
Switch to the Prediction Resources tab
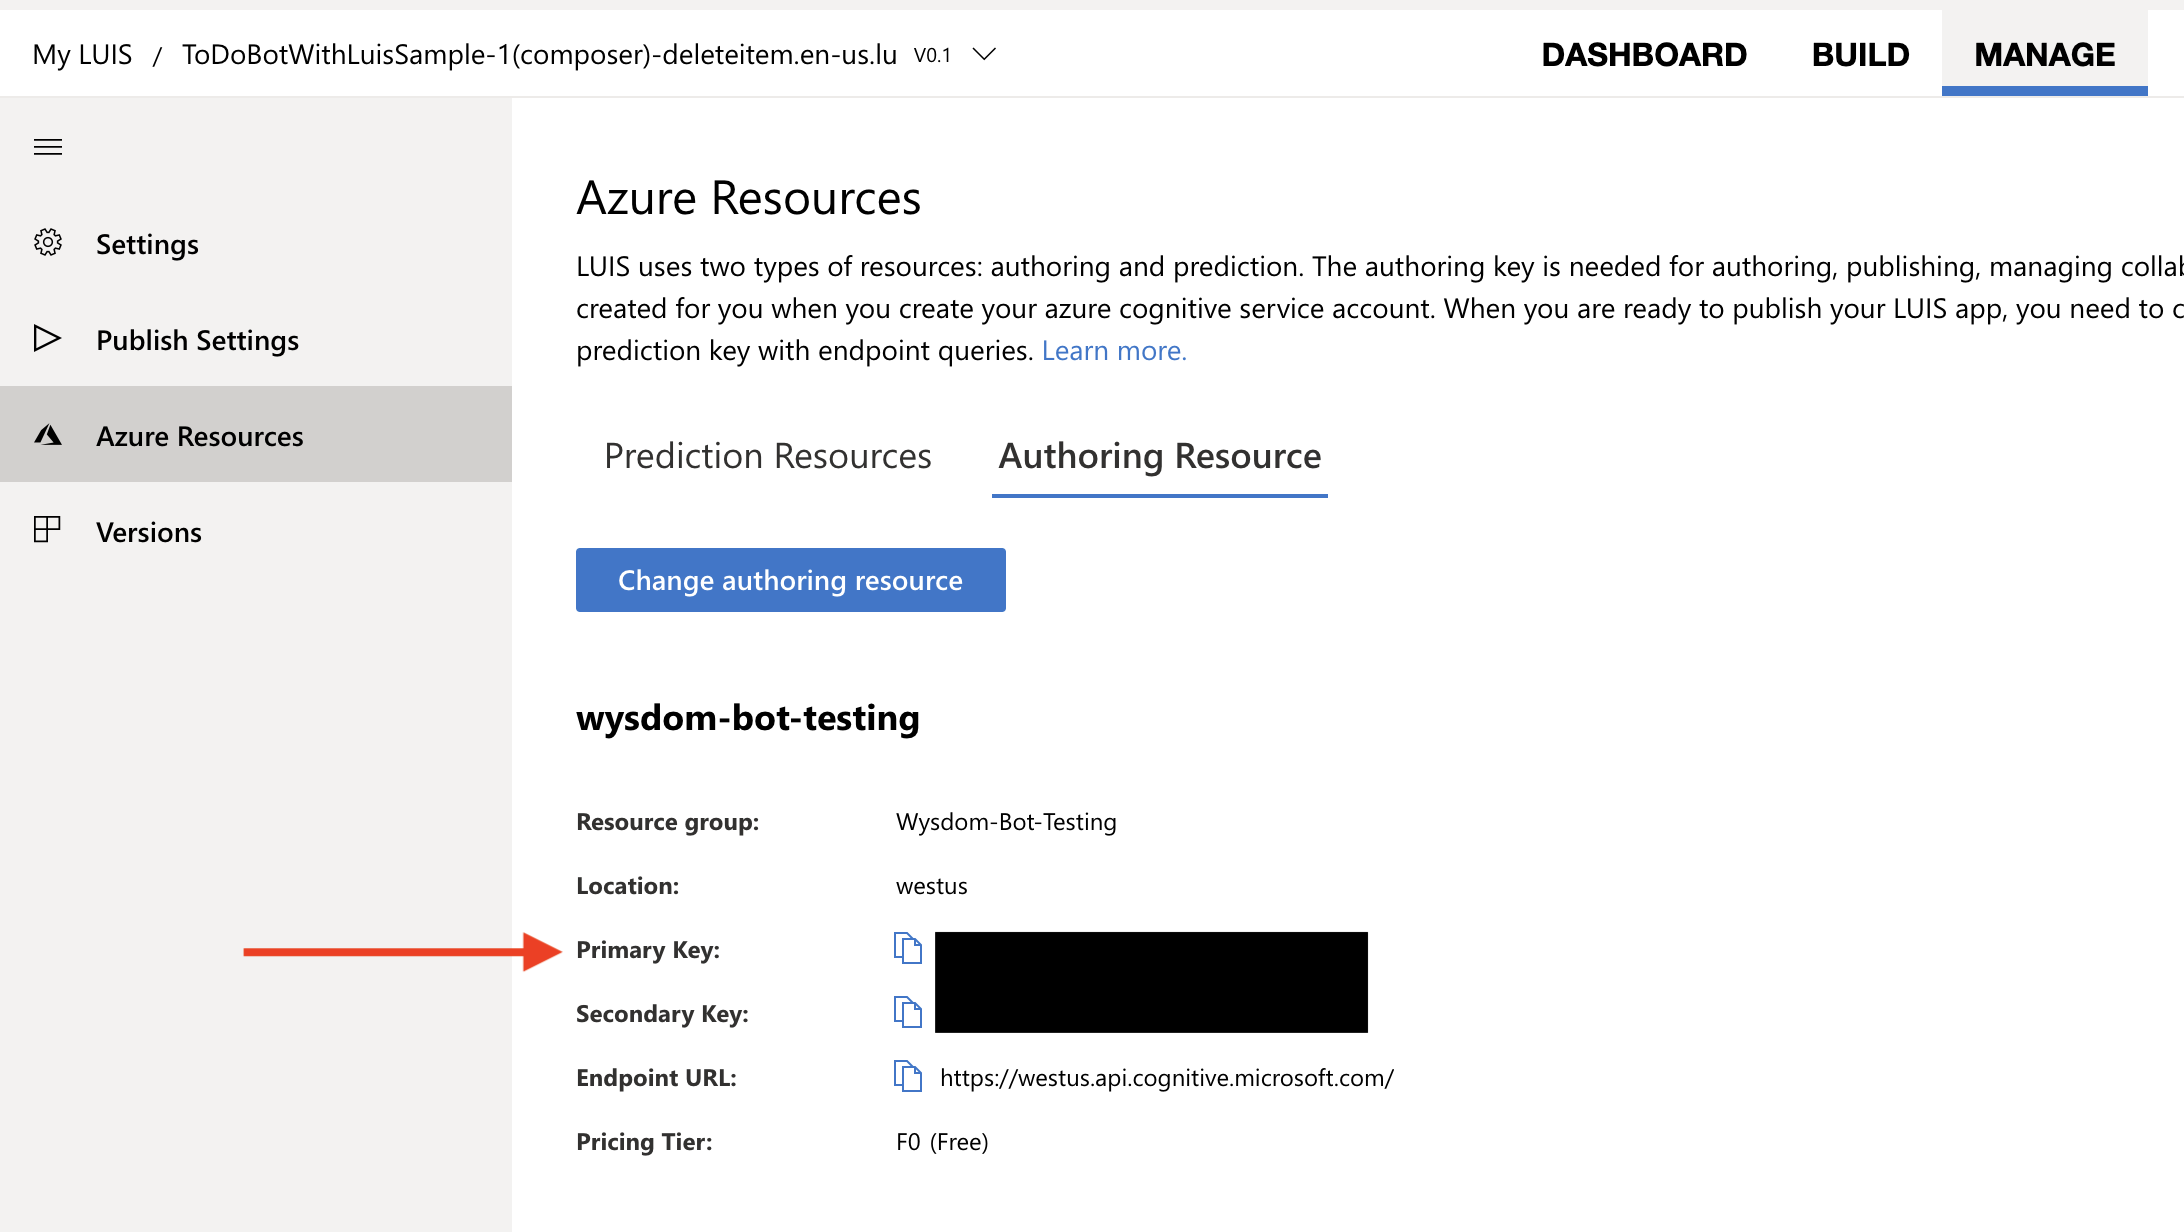pos(768,456)
